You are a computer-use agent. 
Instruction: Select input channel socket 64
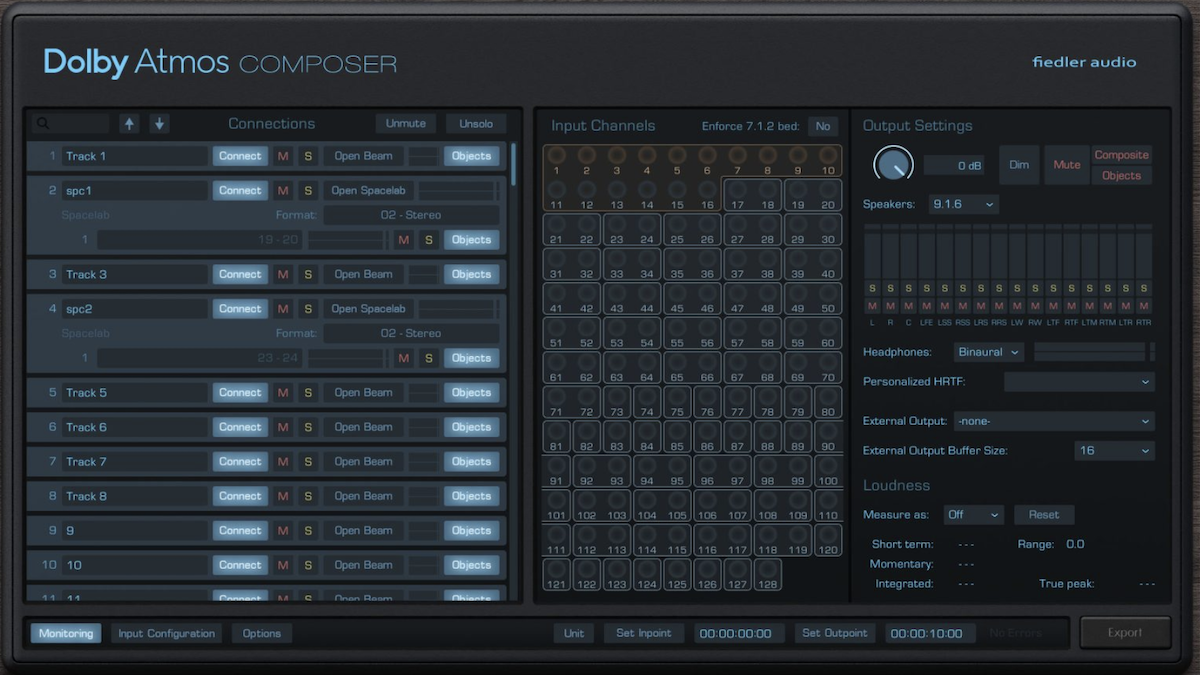(647, 363)
